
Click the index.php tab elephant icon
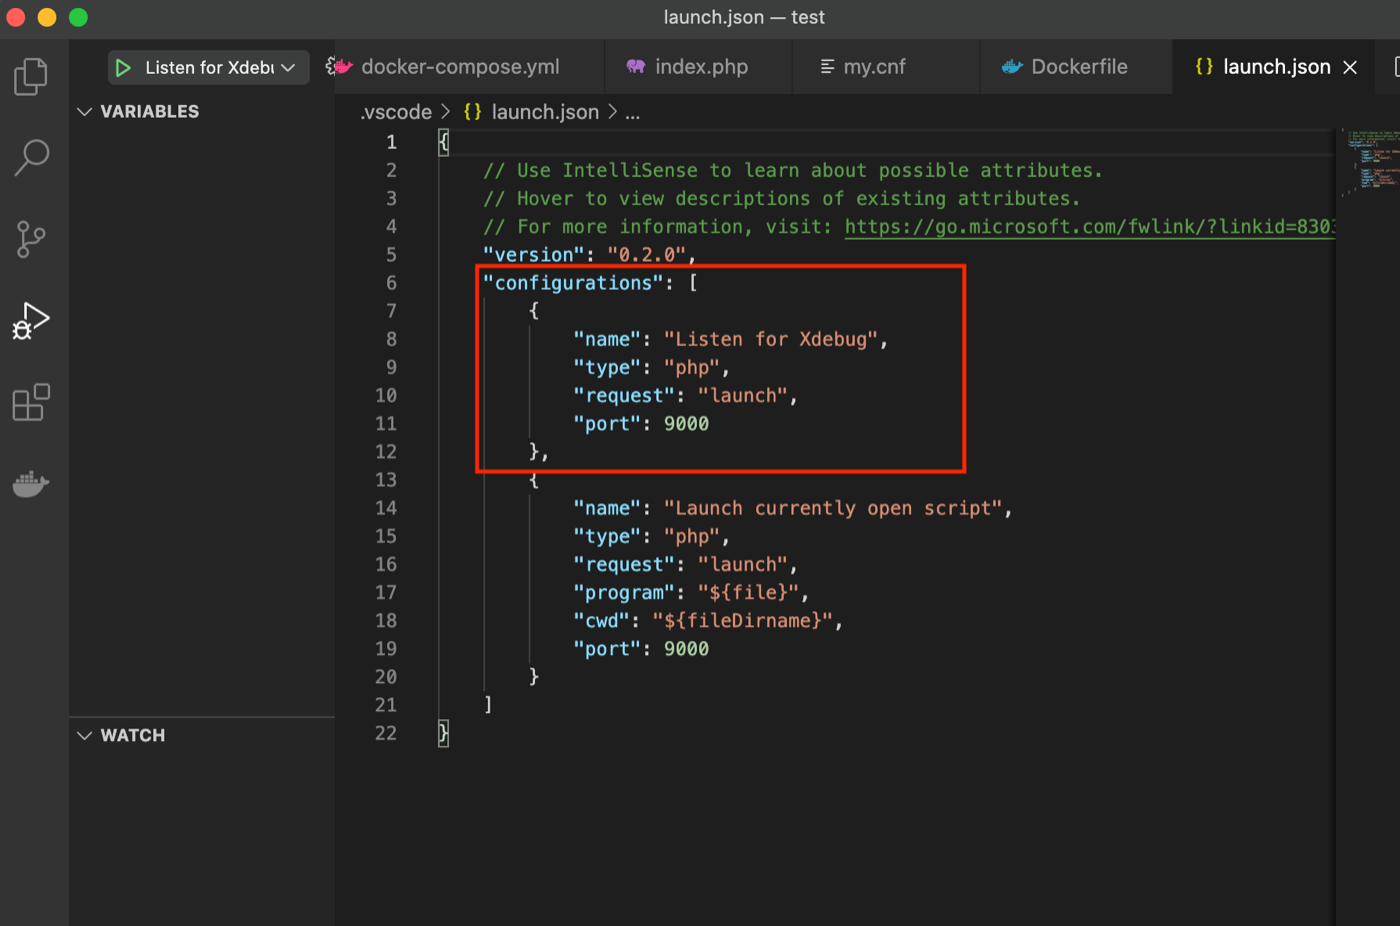pyautogui.click(x=636, y=67)
